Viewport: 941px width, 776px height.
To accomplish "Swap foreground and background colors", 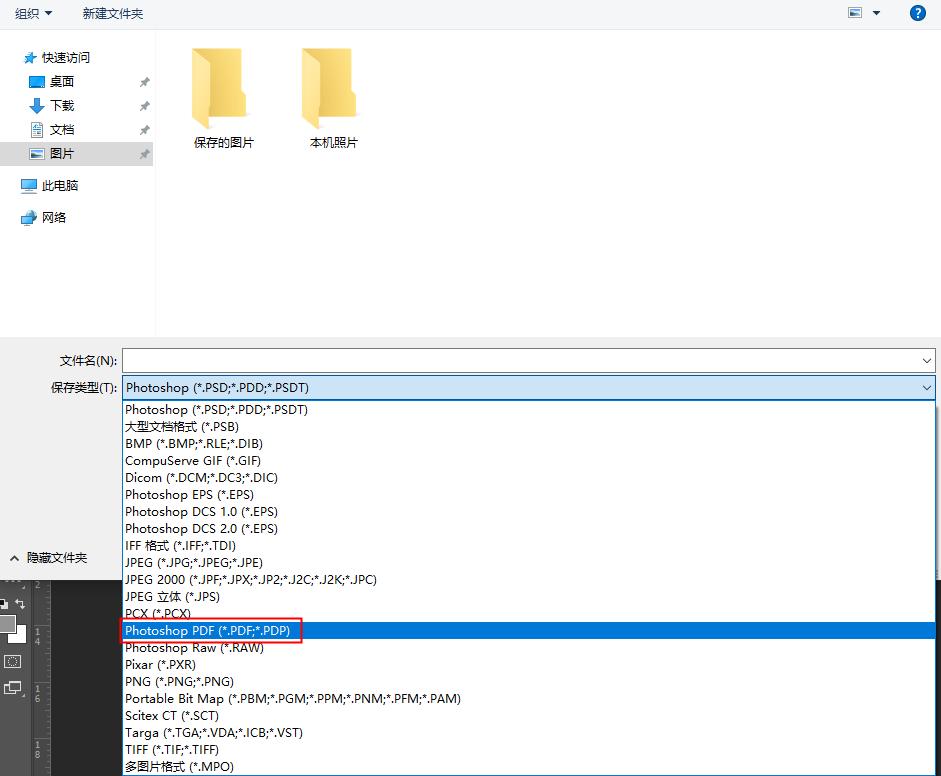I will point(20,602).
